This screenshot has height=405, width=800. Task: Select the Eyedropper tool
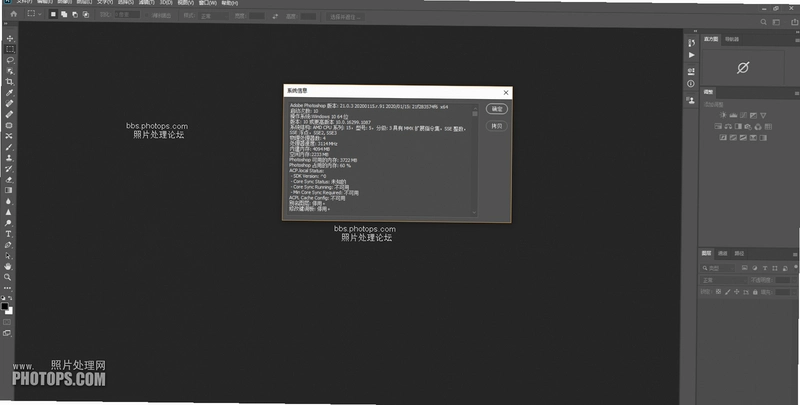9,92
